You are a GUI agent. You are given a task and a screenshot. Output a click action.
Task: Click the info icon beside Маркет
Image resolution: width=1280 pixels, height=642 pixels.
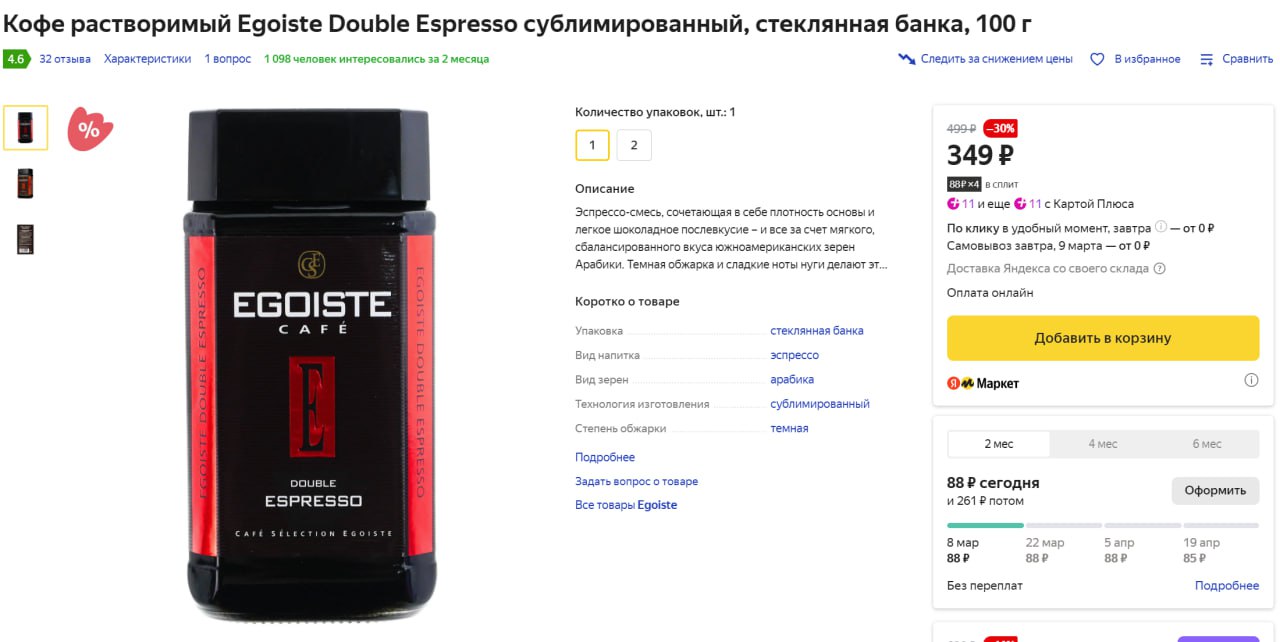1251,381
